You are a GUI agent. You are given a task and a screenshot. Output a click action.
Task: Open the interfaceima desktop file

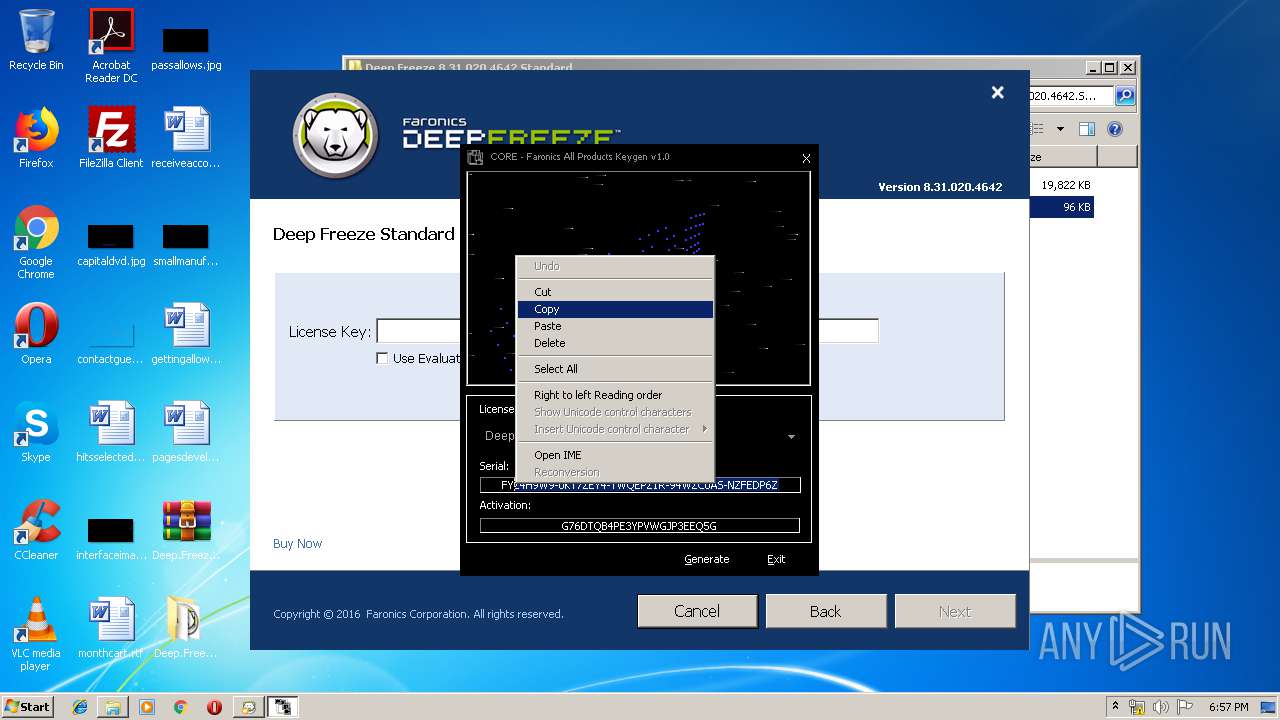(111, 540)
